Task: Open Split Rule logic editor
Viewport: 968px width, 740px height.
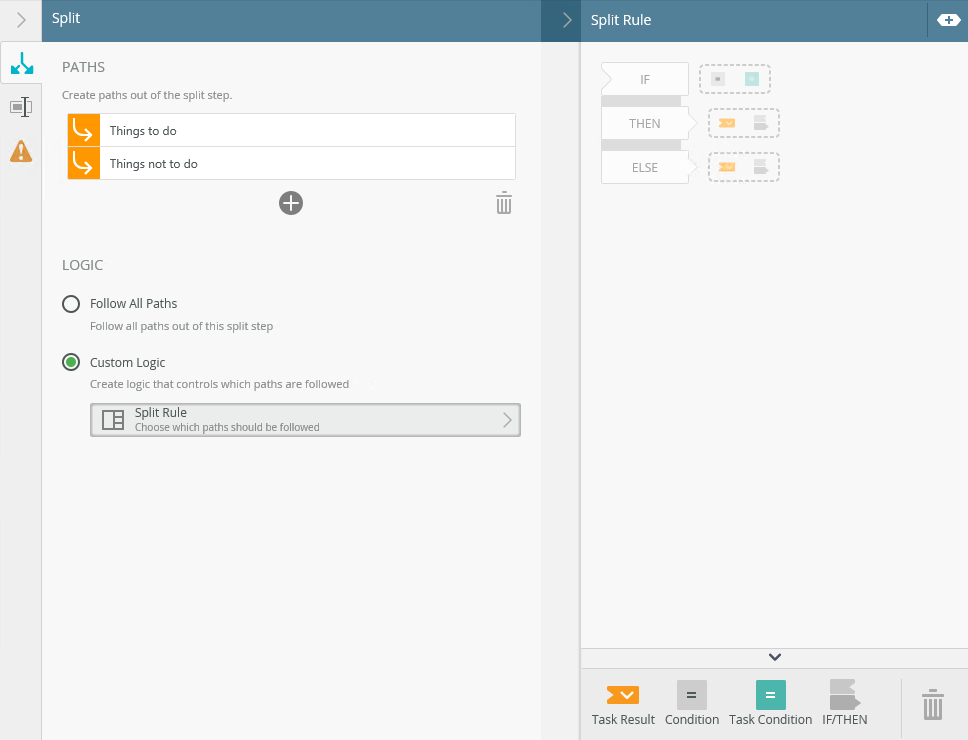Action: click(305, 420)
